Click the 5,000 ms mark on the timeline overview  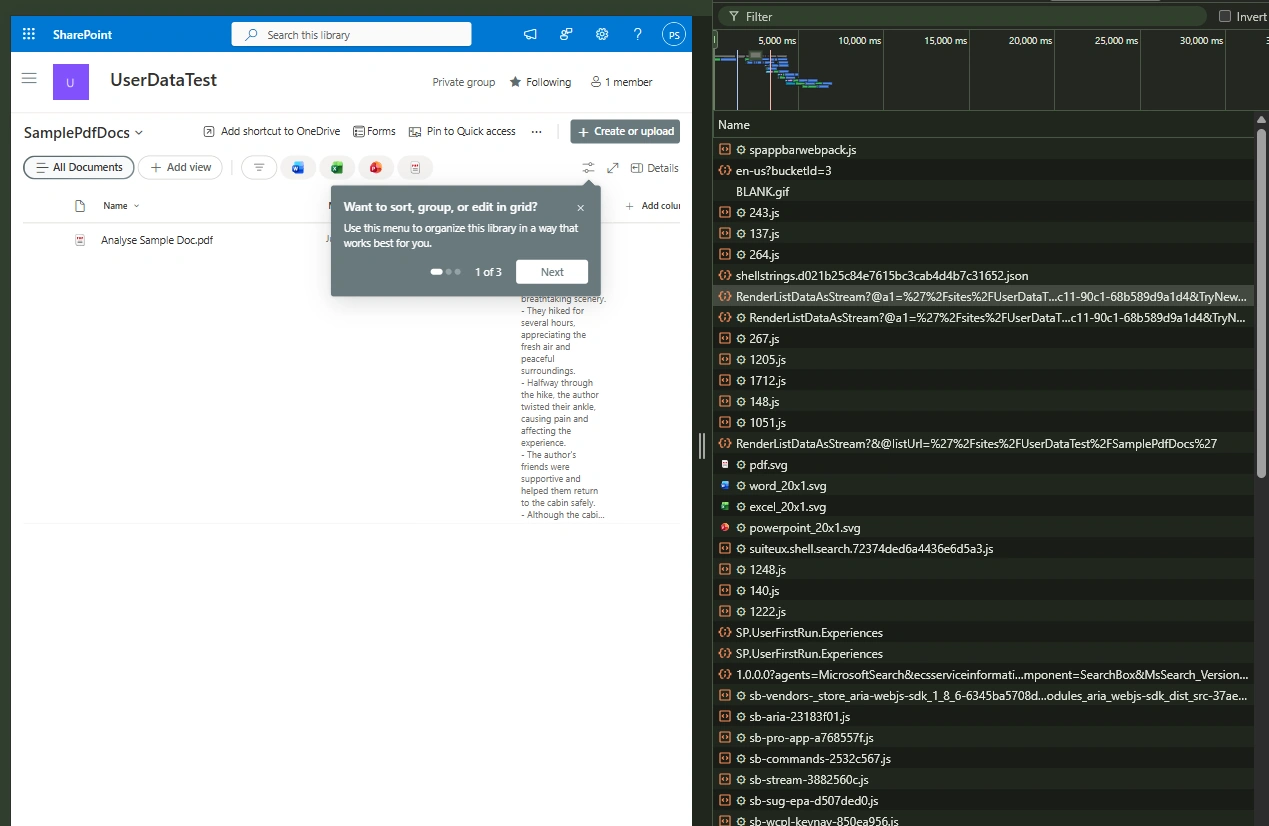(x=777, y=41)
